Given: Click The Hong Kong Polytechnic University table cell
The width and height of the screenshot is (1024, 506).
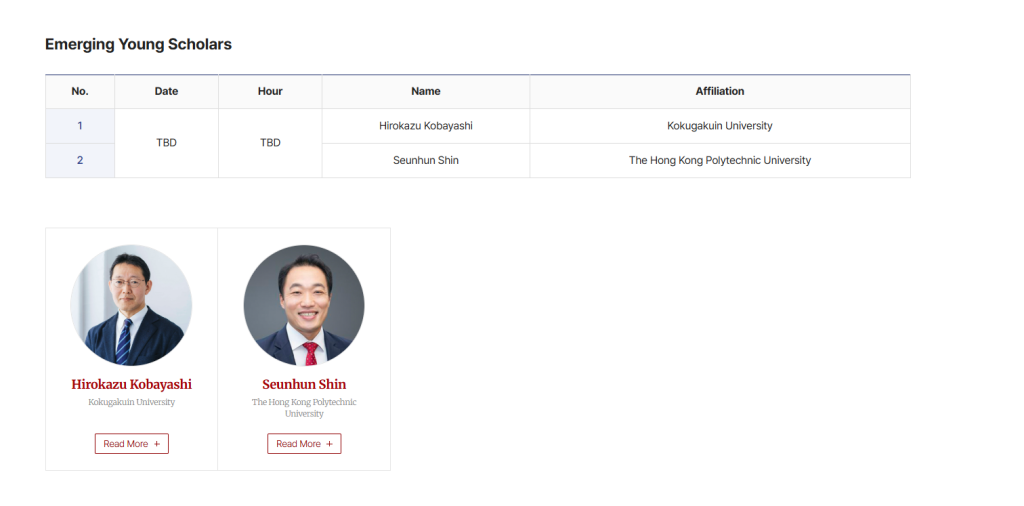Looking at the screenshot, I should 720,160.
